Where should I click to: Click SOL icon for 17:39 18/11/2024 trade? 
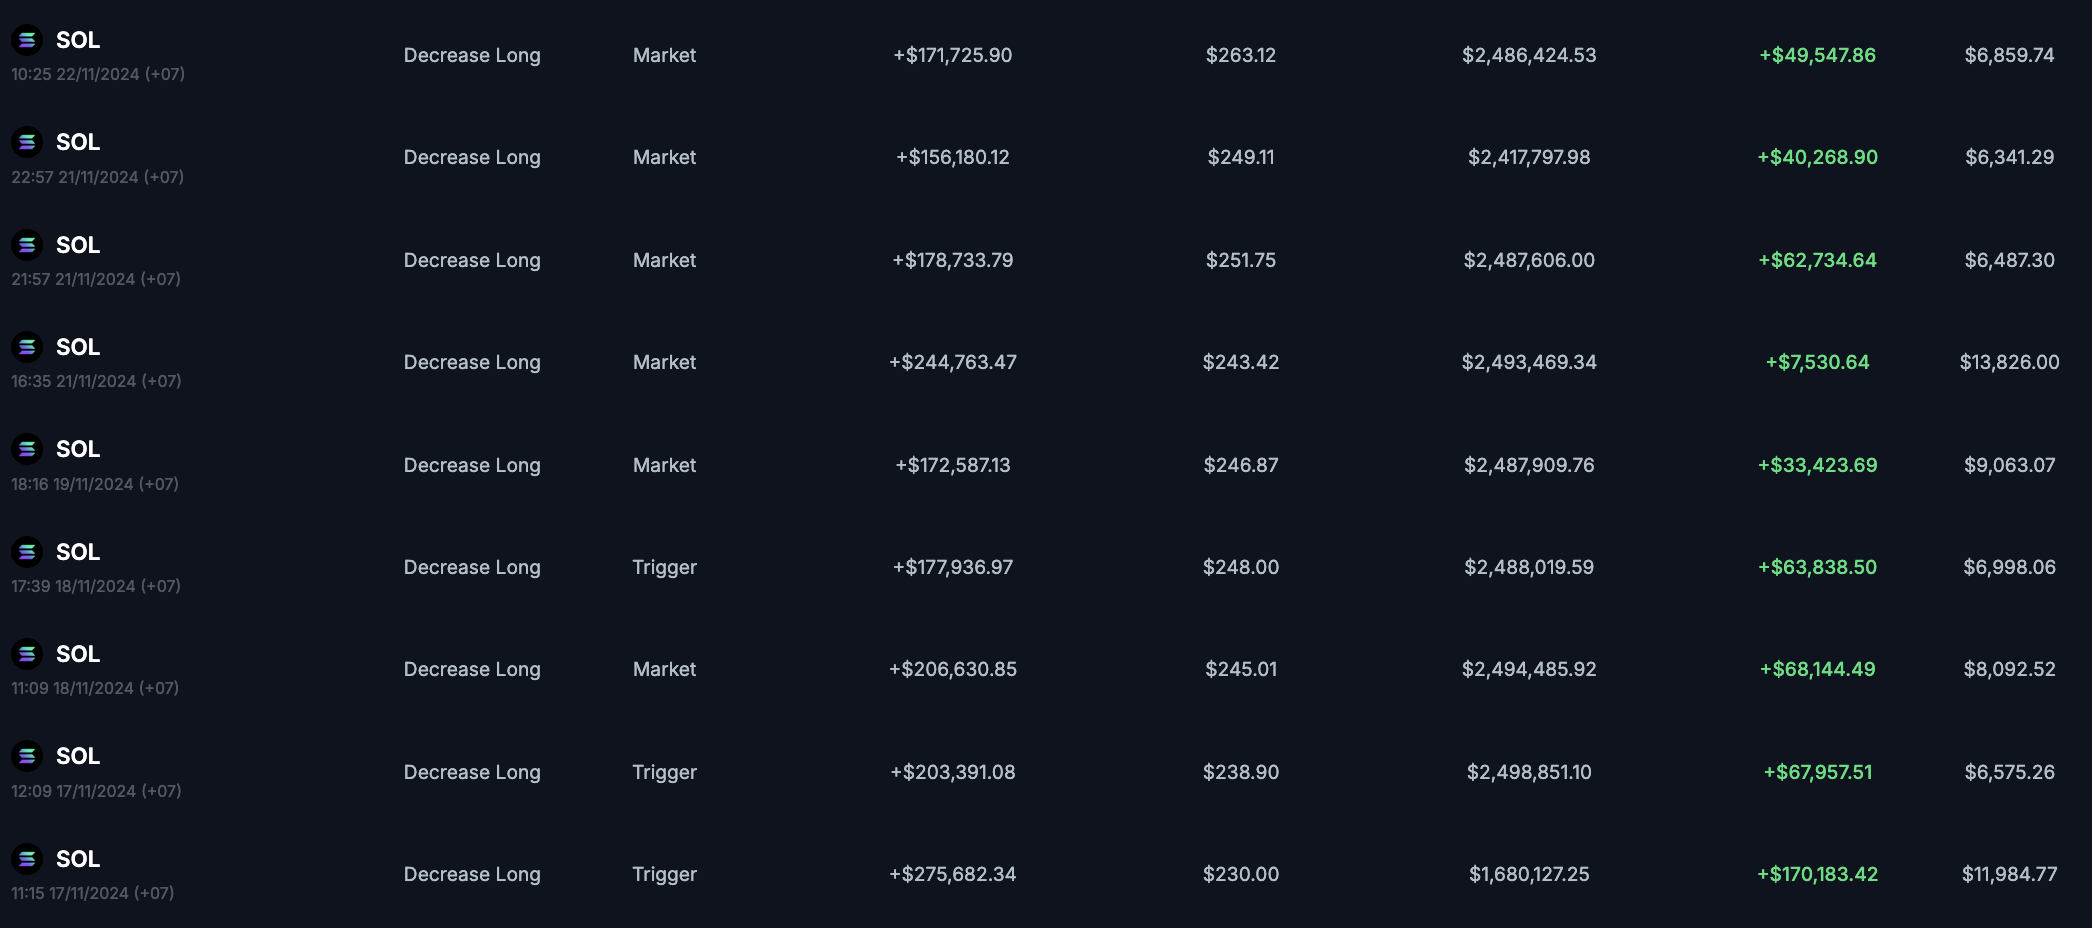(27, 552)
